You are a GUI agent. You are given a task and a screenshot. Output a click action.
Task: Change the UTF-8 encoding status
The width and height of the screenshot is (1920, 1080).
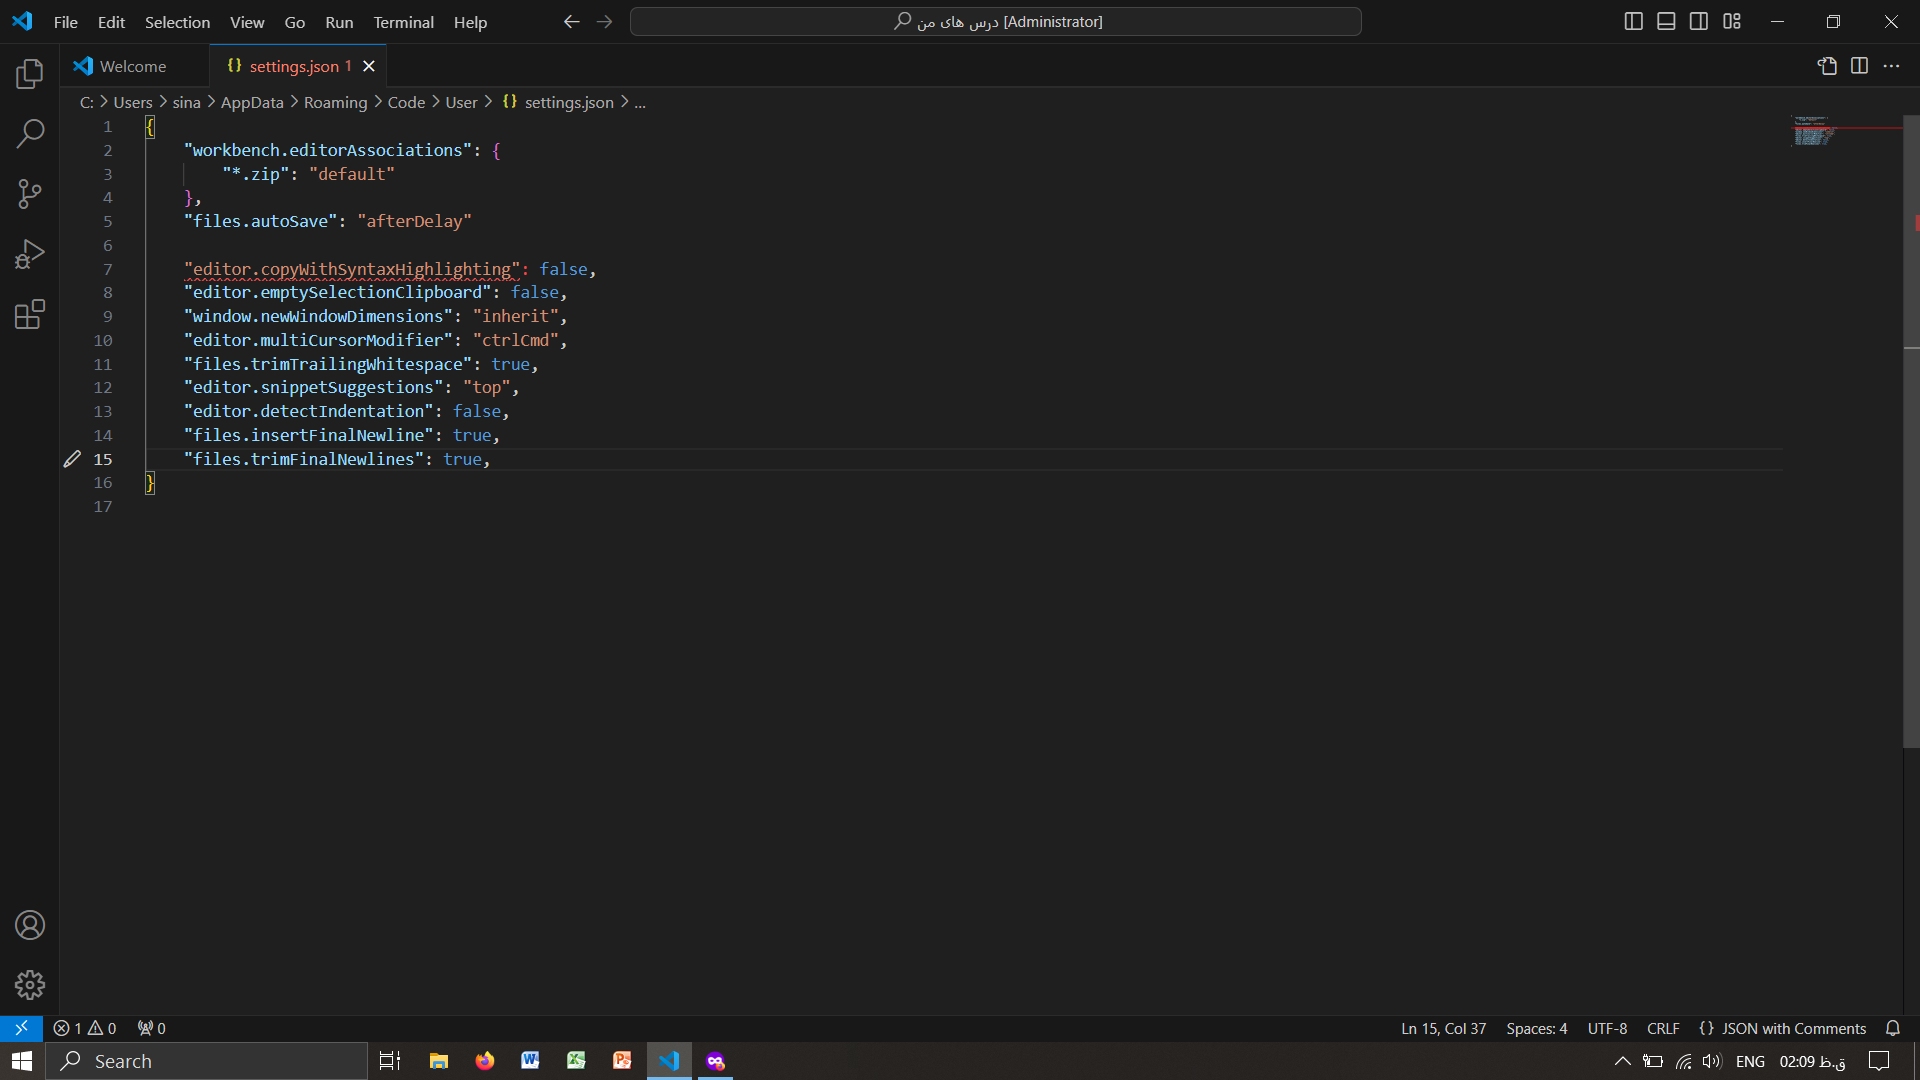[1607, 1028]
